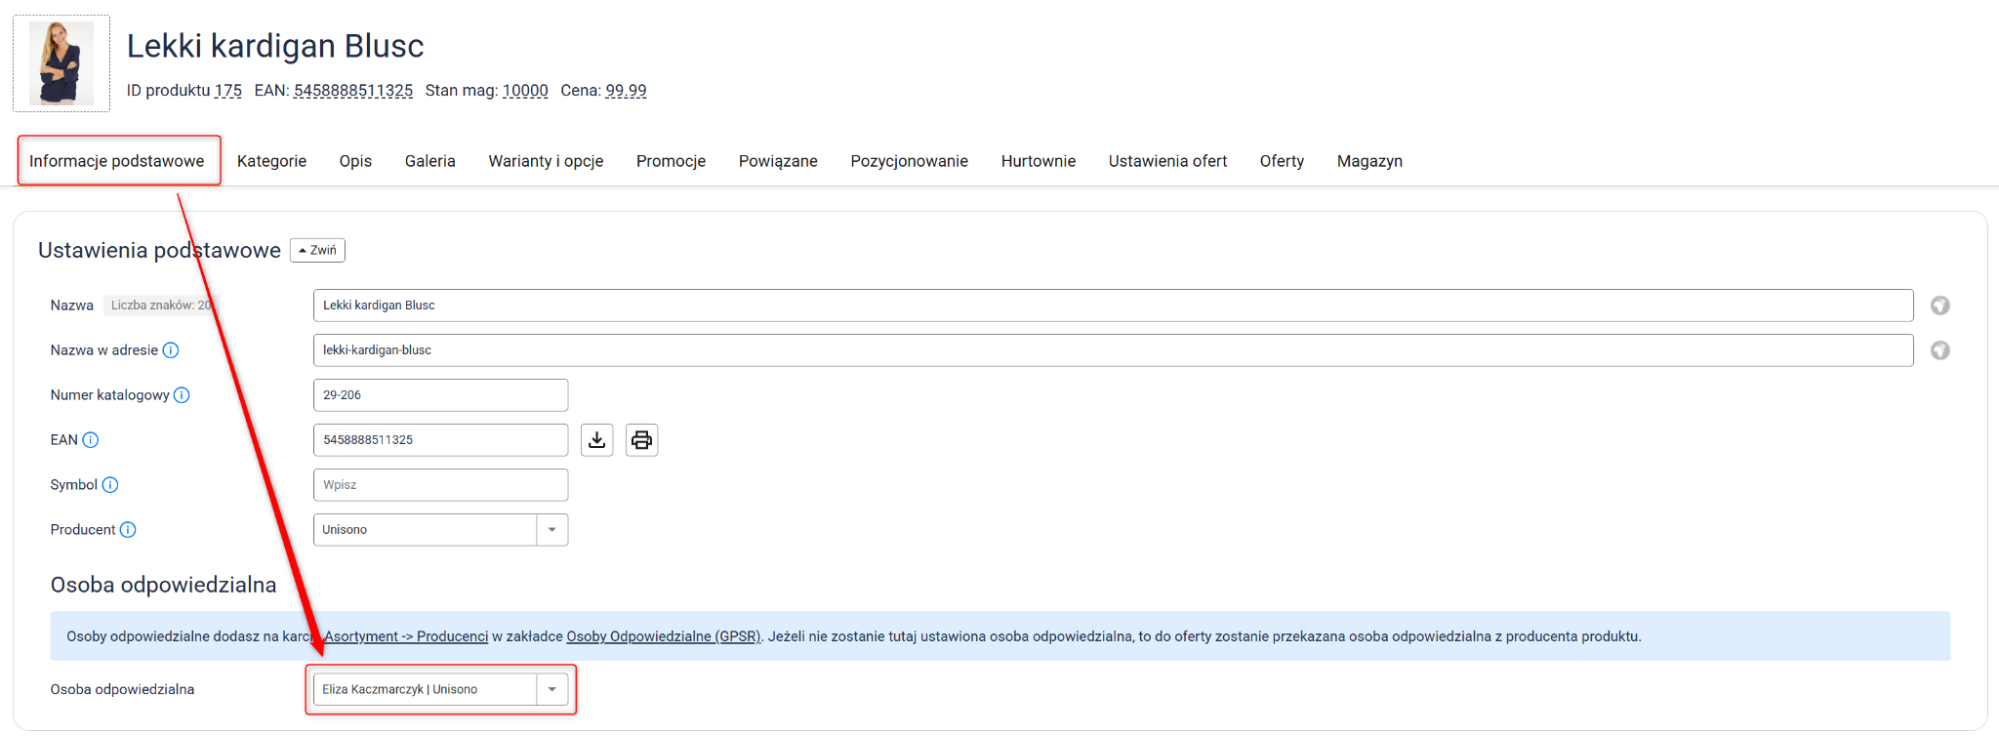Click the info icon next to Producent label
The image size is (1999, 741).
click(128, 530)
